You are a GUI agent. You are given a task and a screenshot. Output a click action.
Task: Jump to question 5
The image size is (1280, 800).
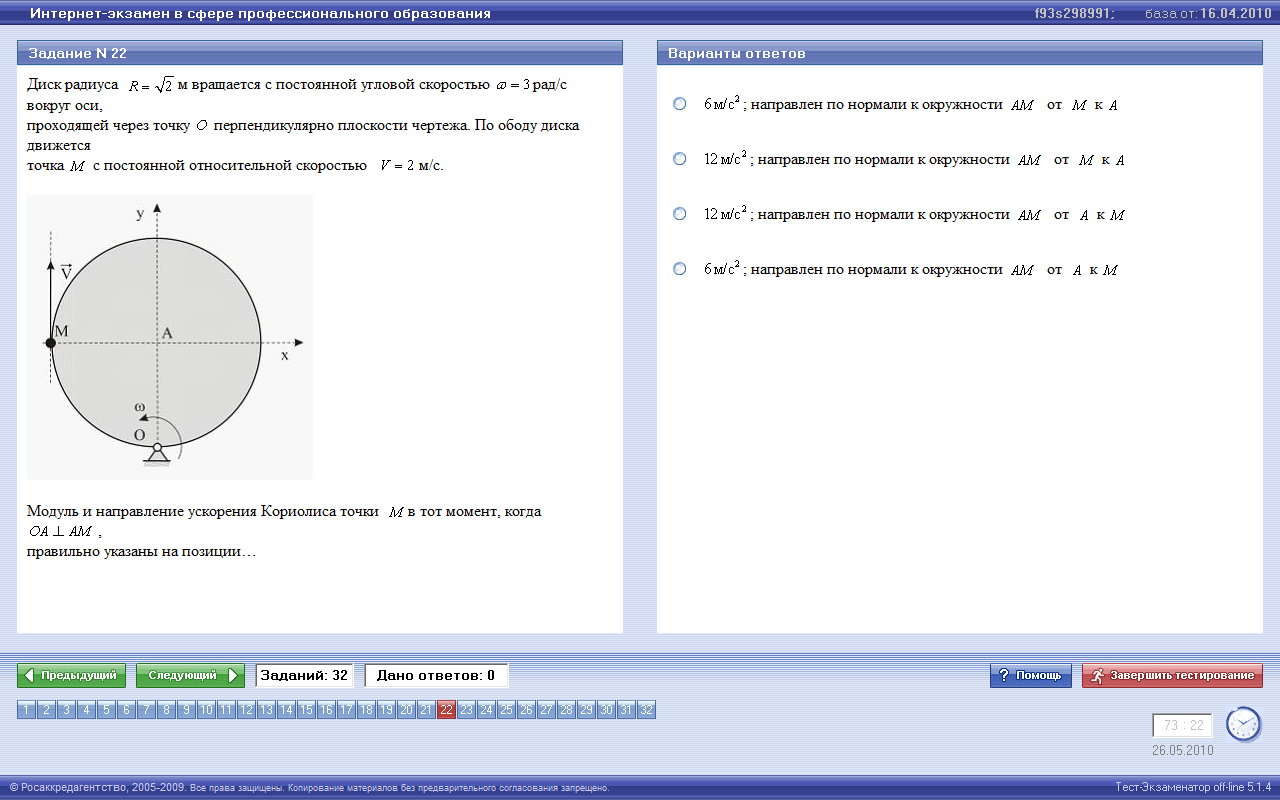click(107, 710)
